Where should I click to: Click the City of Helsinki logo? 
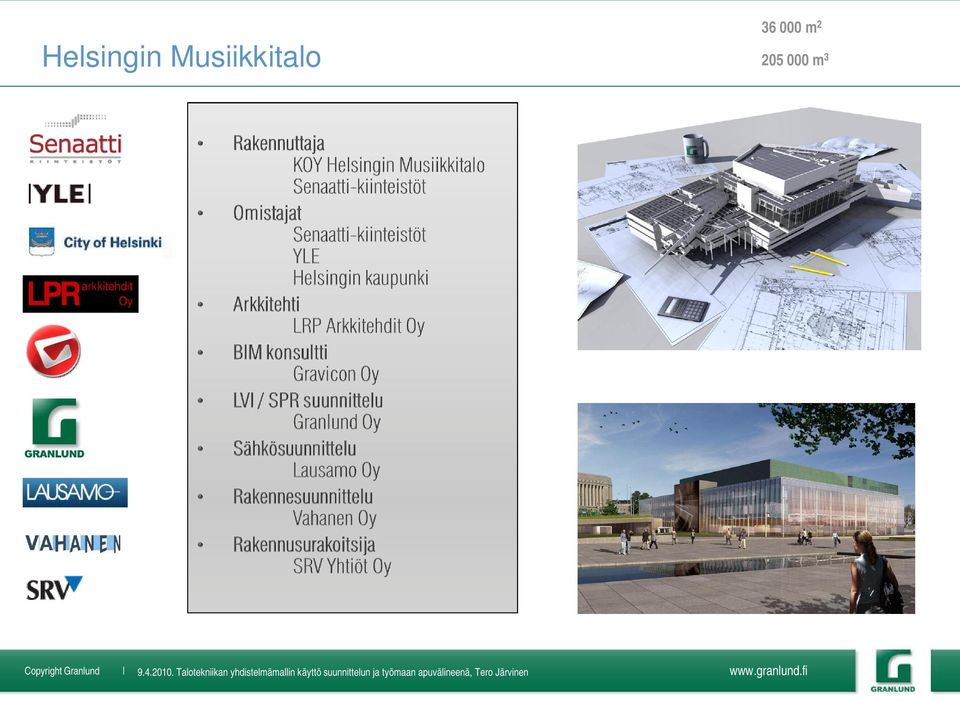point(96,242)
